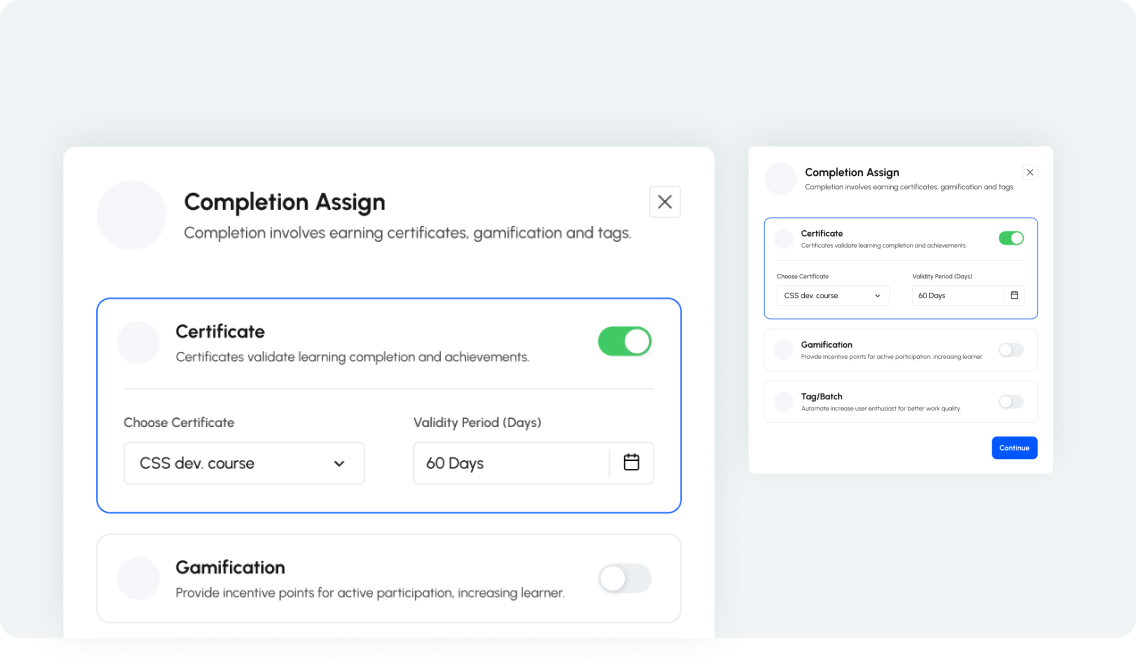Screen dimensions: 1136x668
Task: Select 'Gamification' heading in large dialog
Action: [230, 567]
